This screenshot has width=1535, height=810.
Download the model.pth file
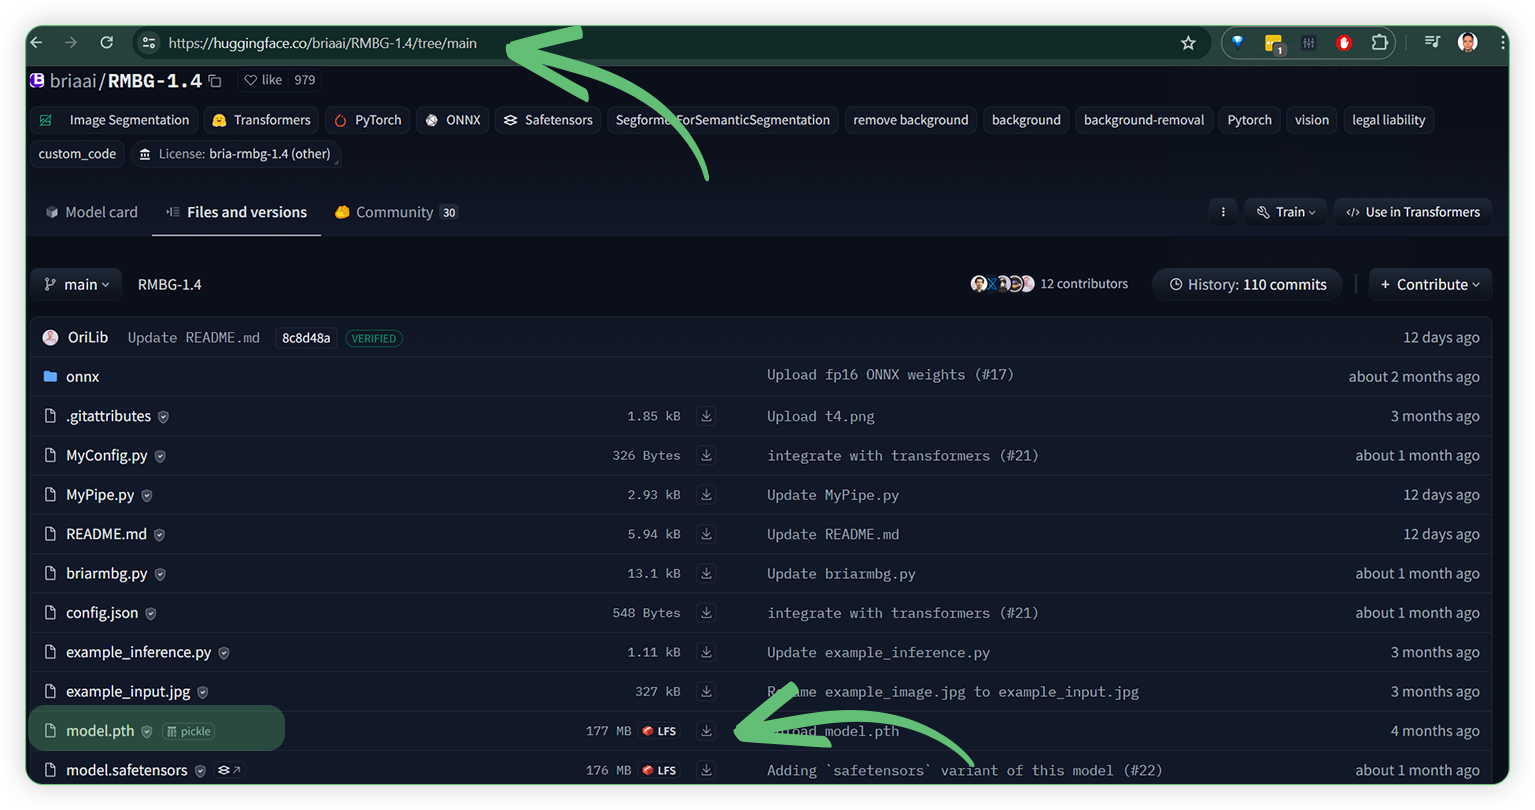click(x=706, y=731)
